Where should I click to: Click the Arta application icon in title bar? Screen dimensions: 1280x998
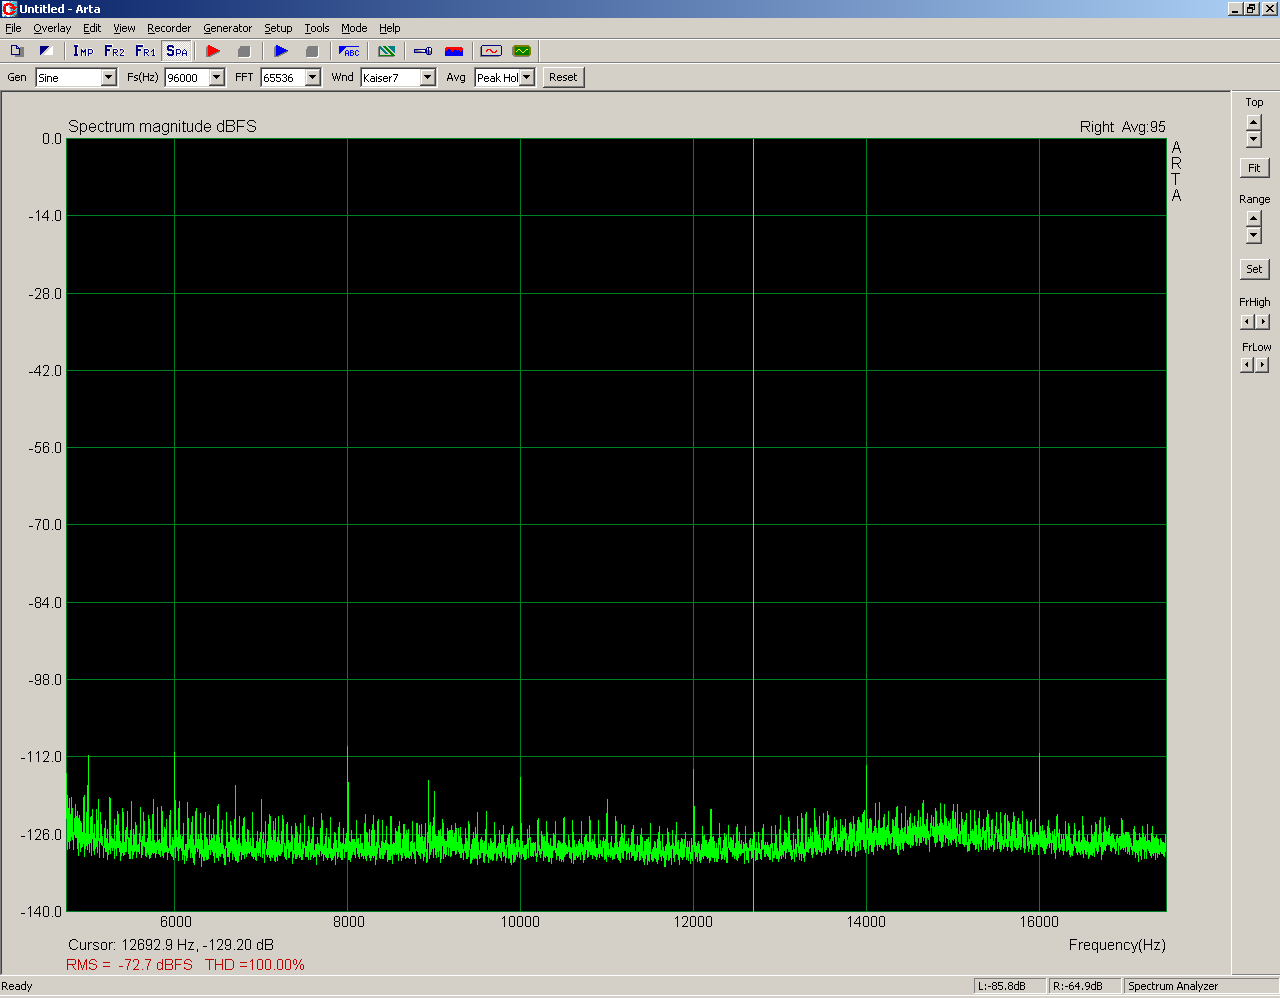9,9
